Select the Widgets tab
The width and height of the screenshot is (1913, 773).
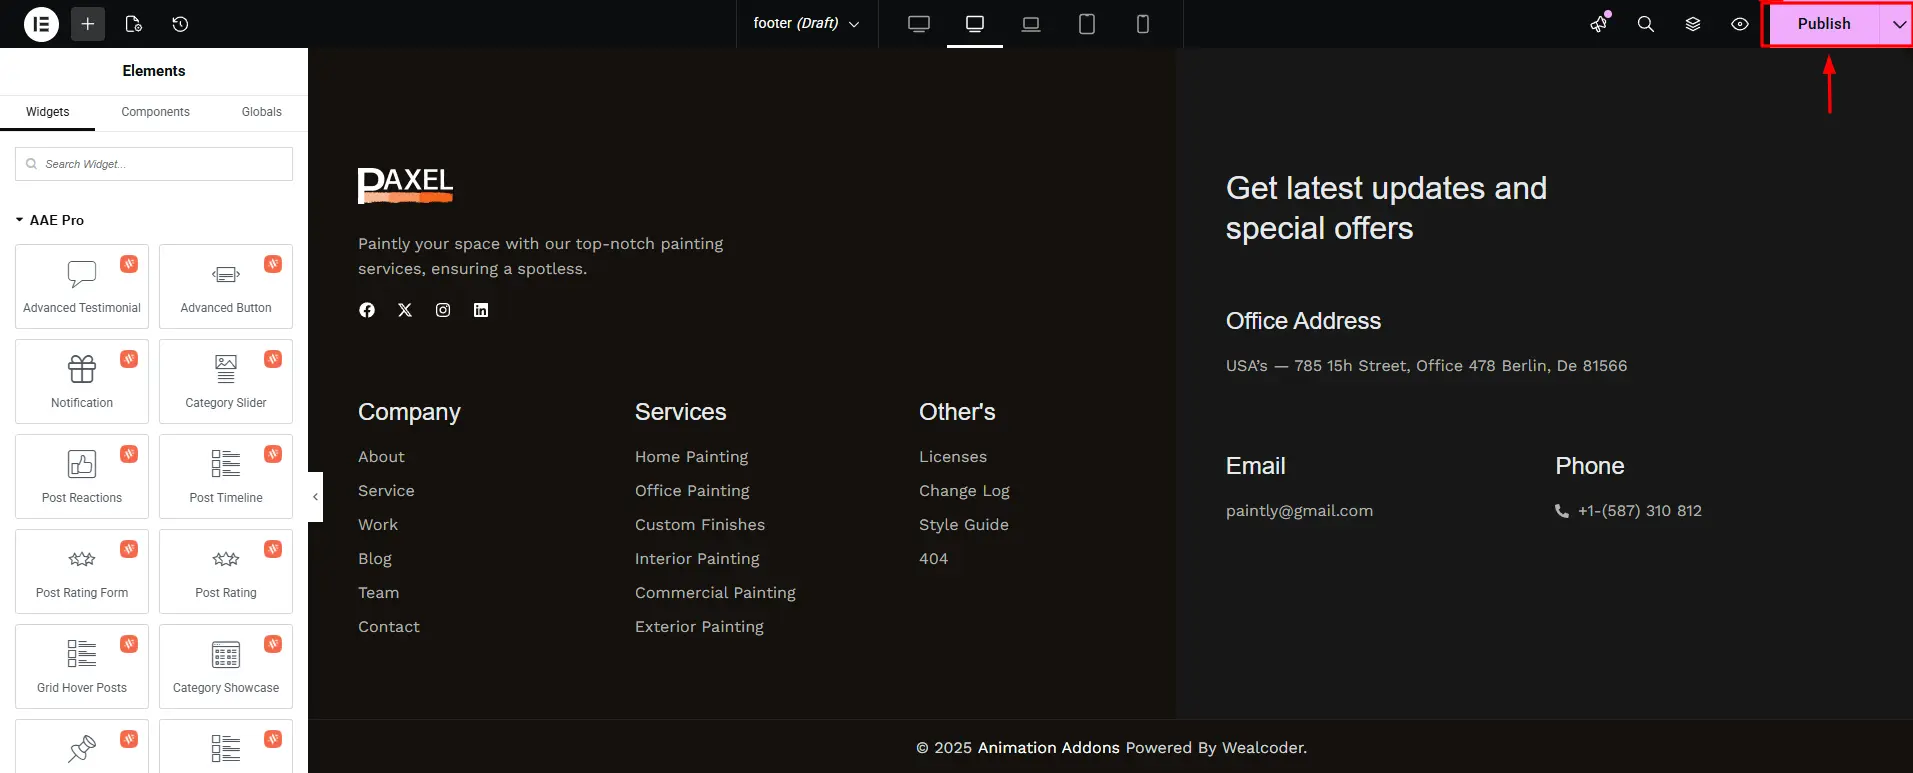(48, 112)
